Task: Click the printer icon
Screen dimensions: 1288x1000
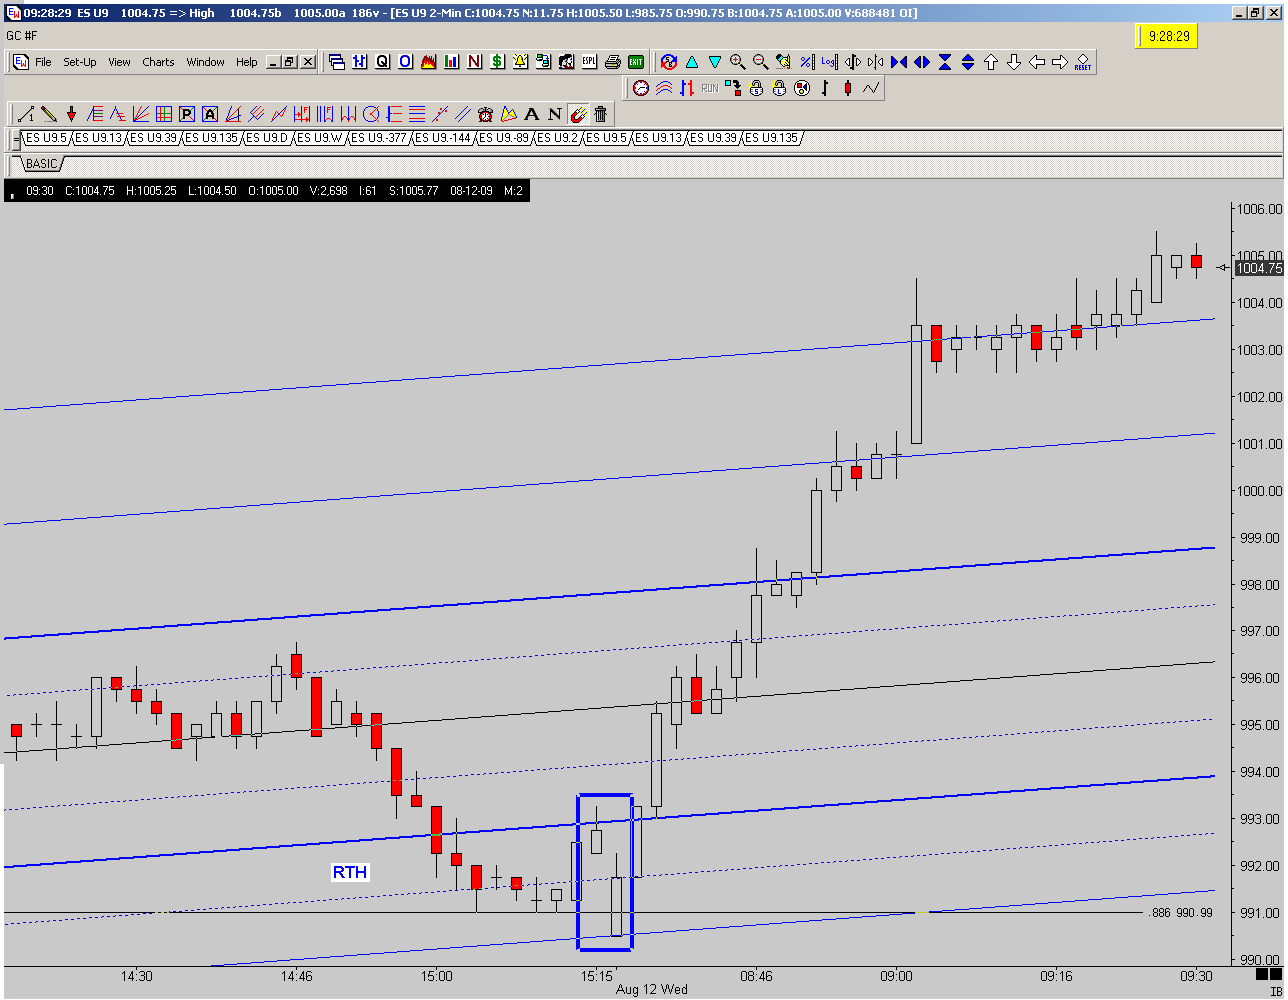Action: click(613, 61)
